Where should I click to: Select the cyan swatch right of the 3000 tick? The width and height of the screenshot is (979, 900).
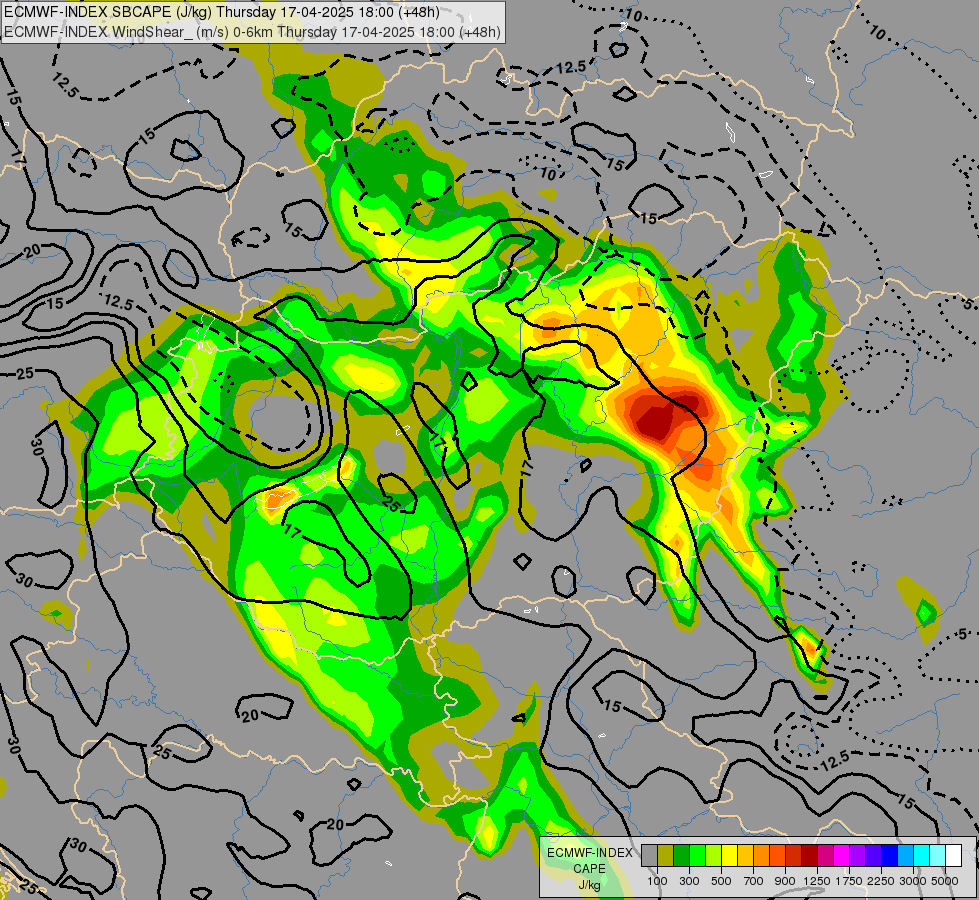921,856
